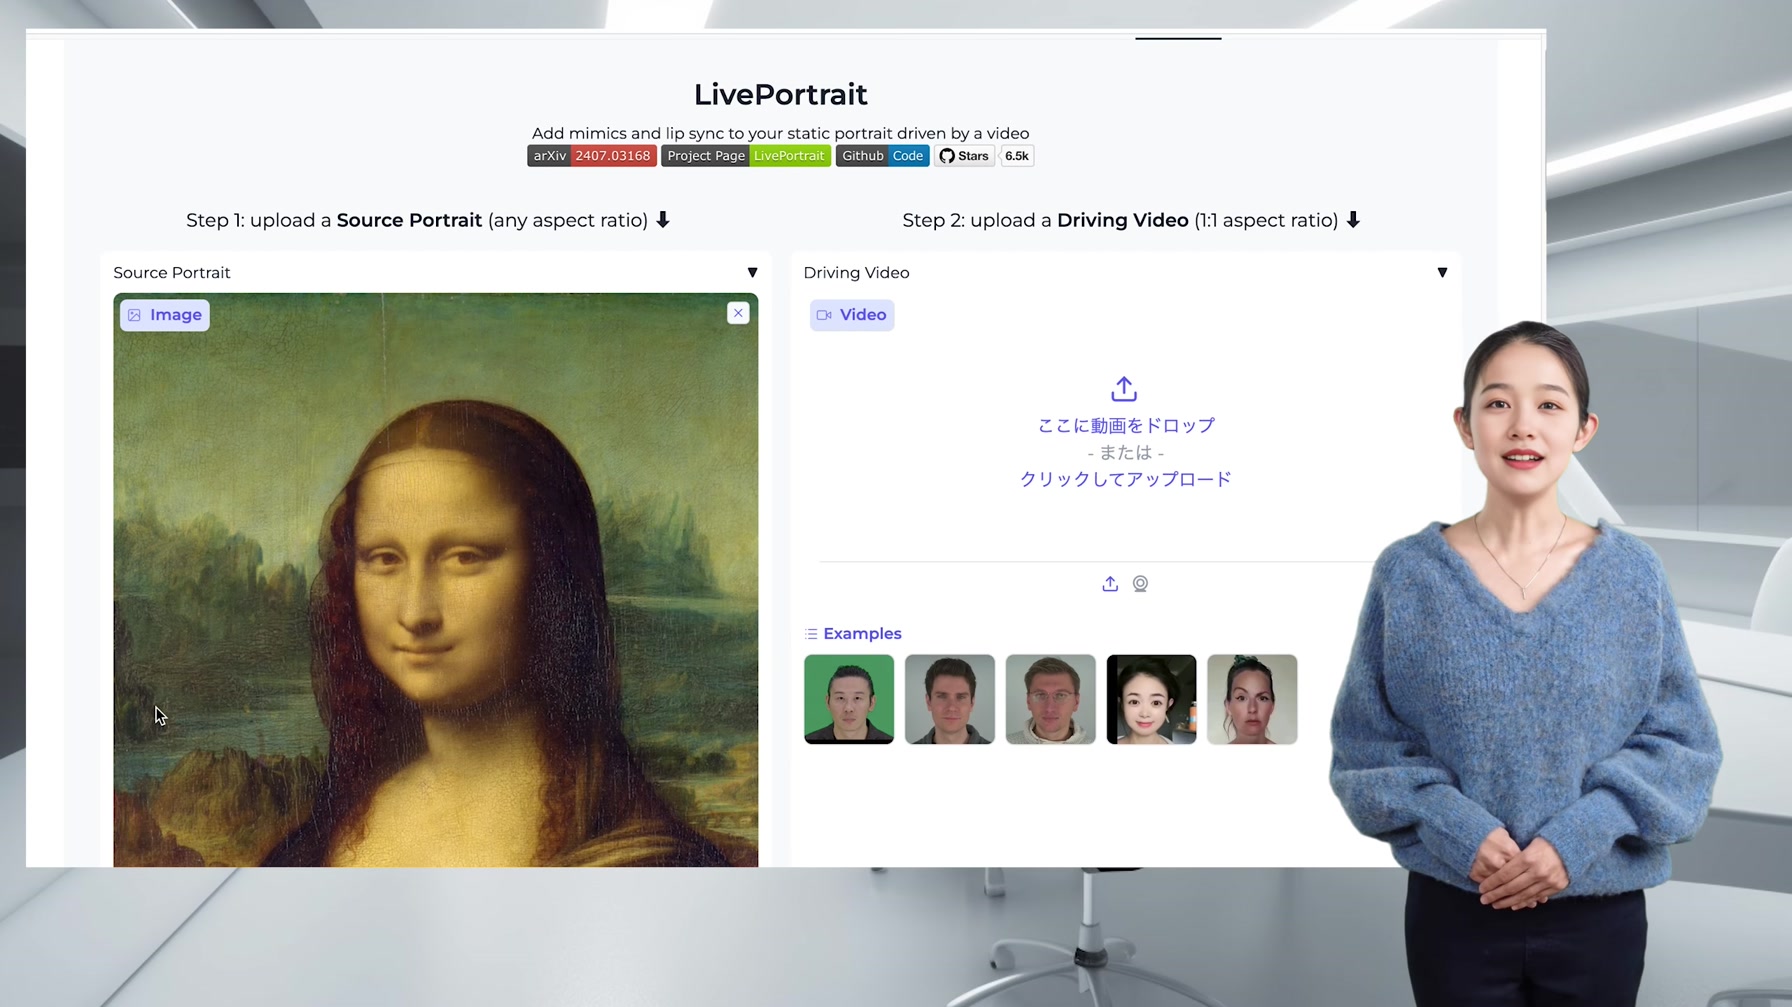The width and height of the screenshot is (1792, 1007).
Task: Click the LivePortrait page title
Action: 781,94
